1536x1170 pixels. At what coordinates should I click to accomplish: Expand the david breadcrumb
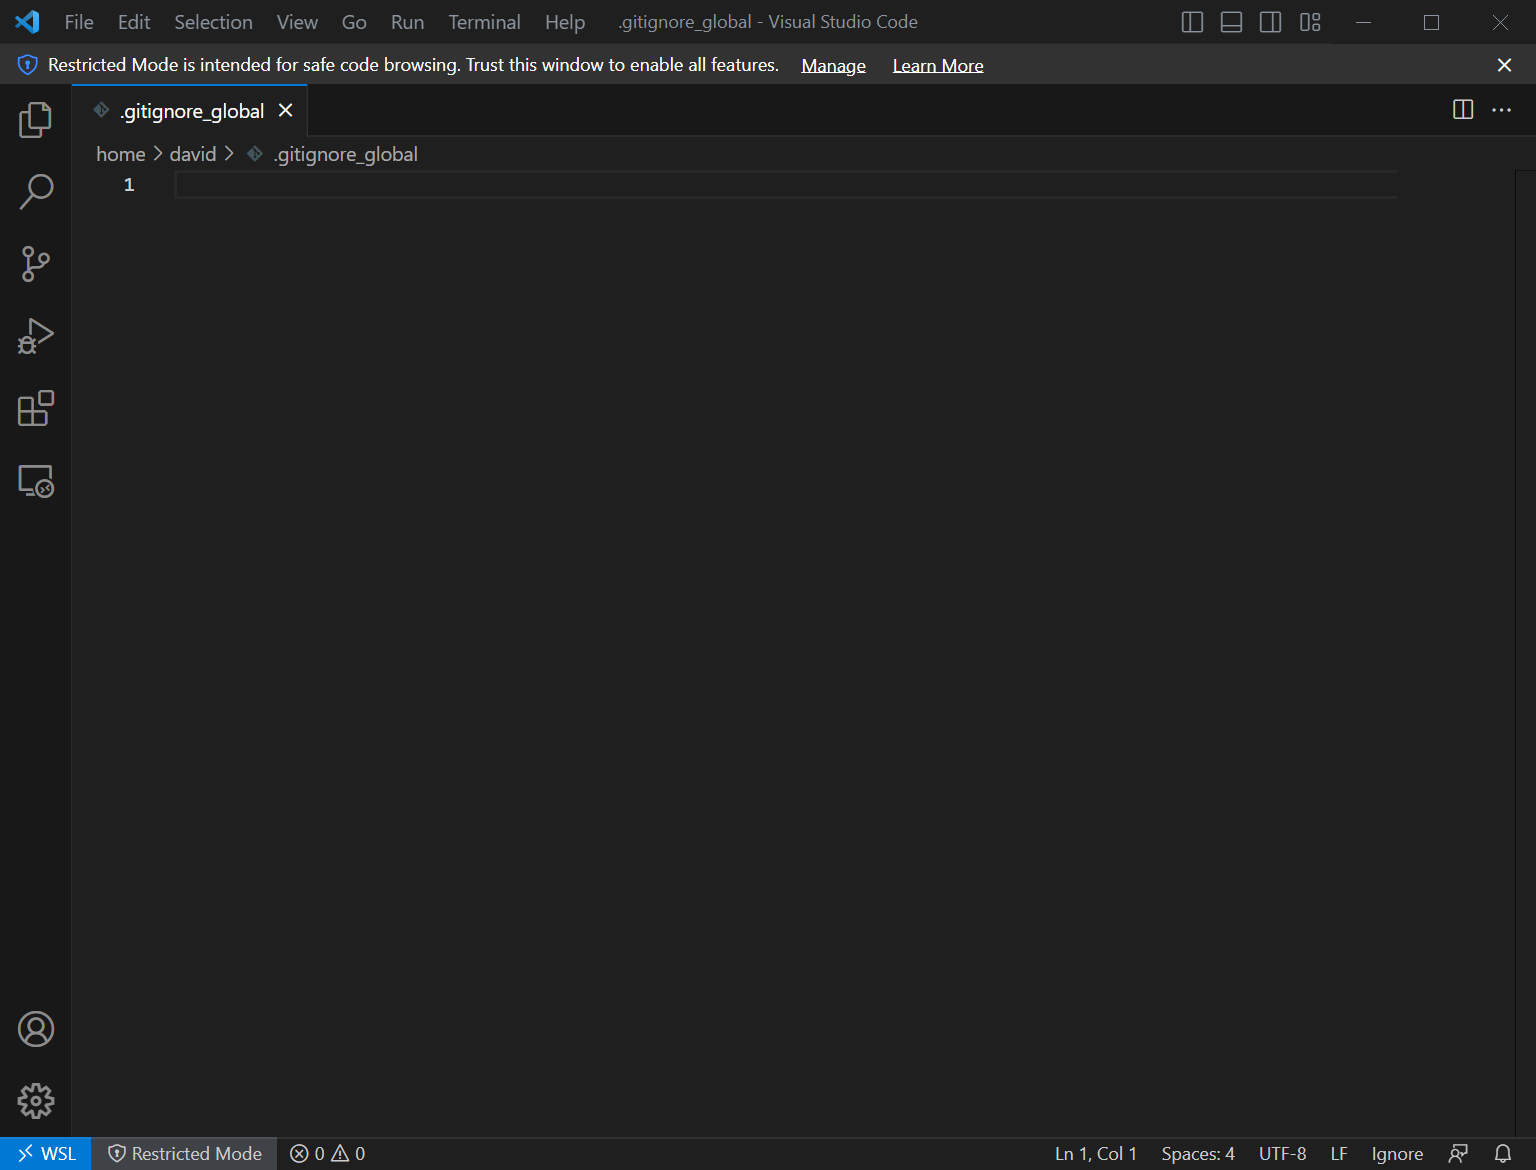point(193,153)
